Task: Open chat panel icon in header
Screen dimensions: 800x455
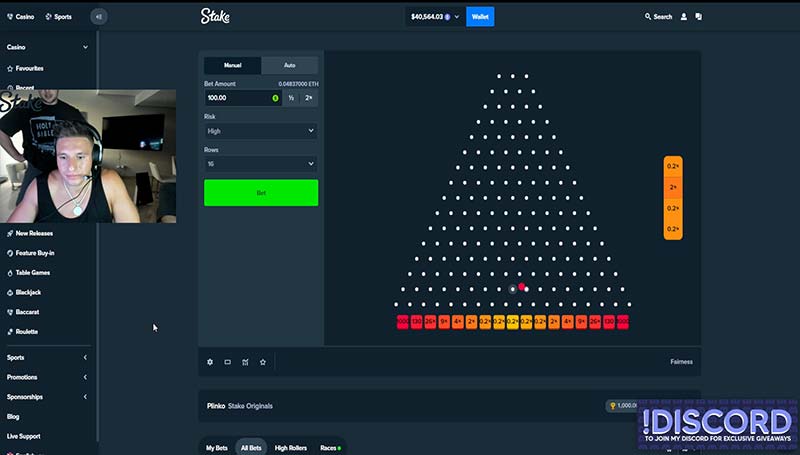Action: [x=698, y=17]
